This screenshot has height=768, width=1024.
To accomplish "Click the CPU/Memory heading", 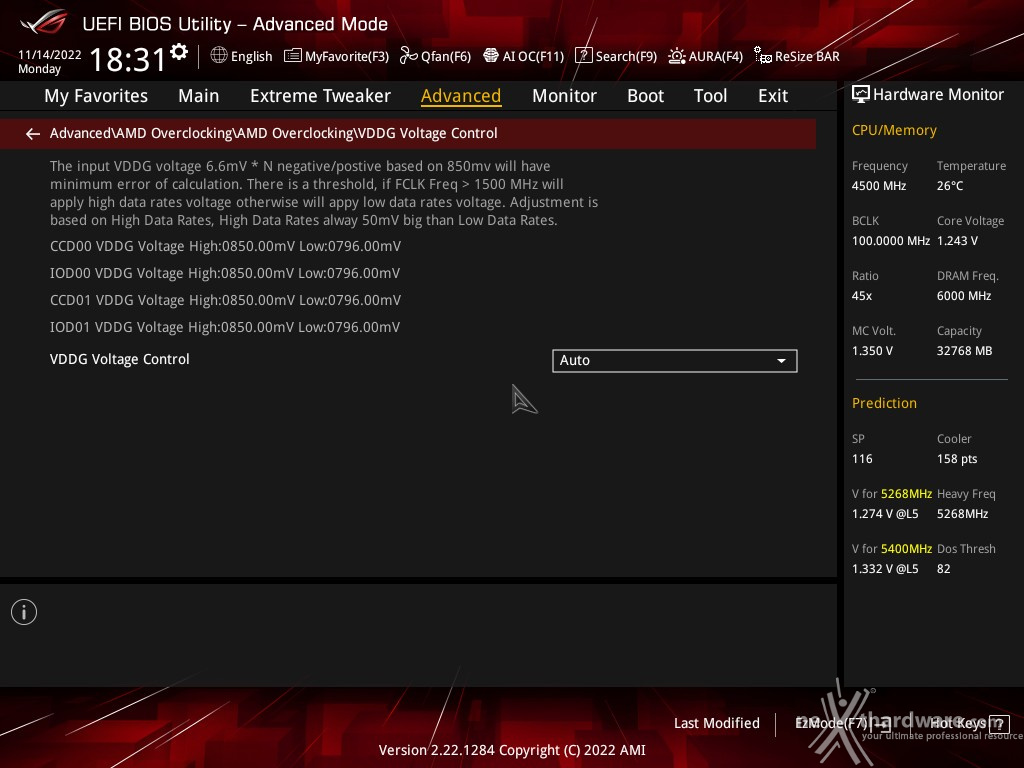I will tap(894, 131).
